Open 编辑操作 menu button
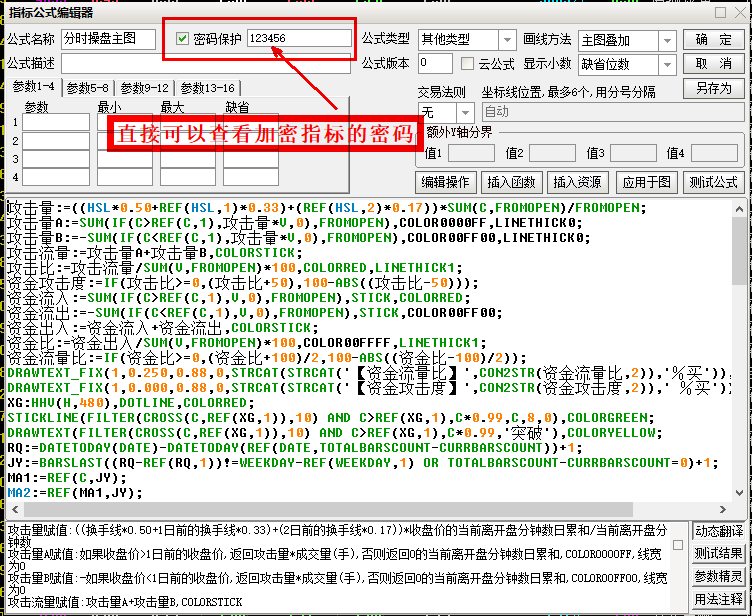This screenshot has height=616, width=752. coord(446,182)
